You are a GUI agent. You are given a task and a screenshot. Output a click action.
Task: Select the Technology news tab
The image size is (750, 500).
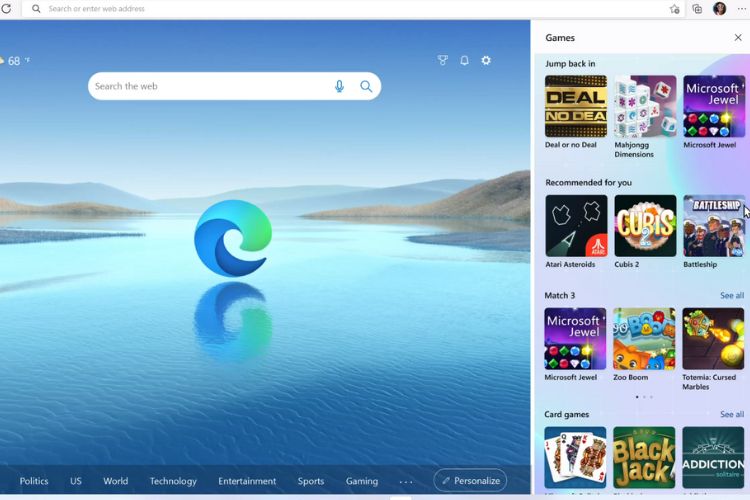[x=173, y=481]
